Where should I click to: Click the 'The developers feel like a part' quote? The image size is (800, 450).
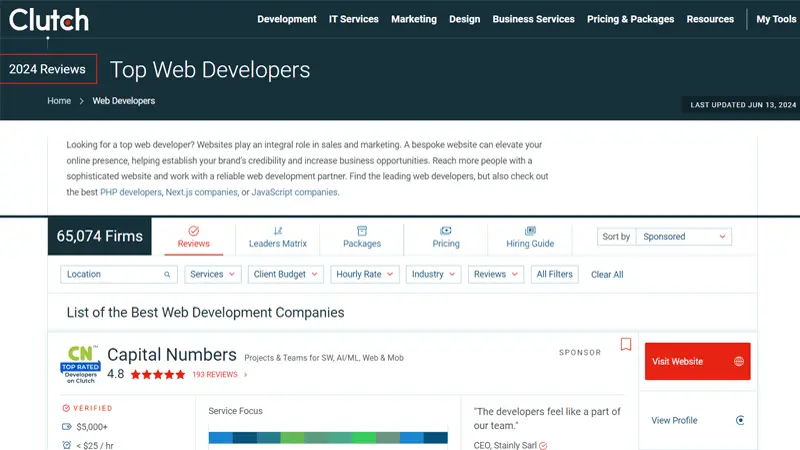547,418
